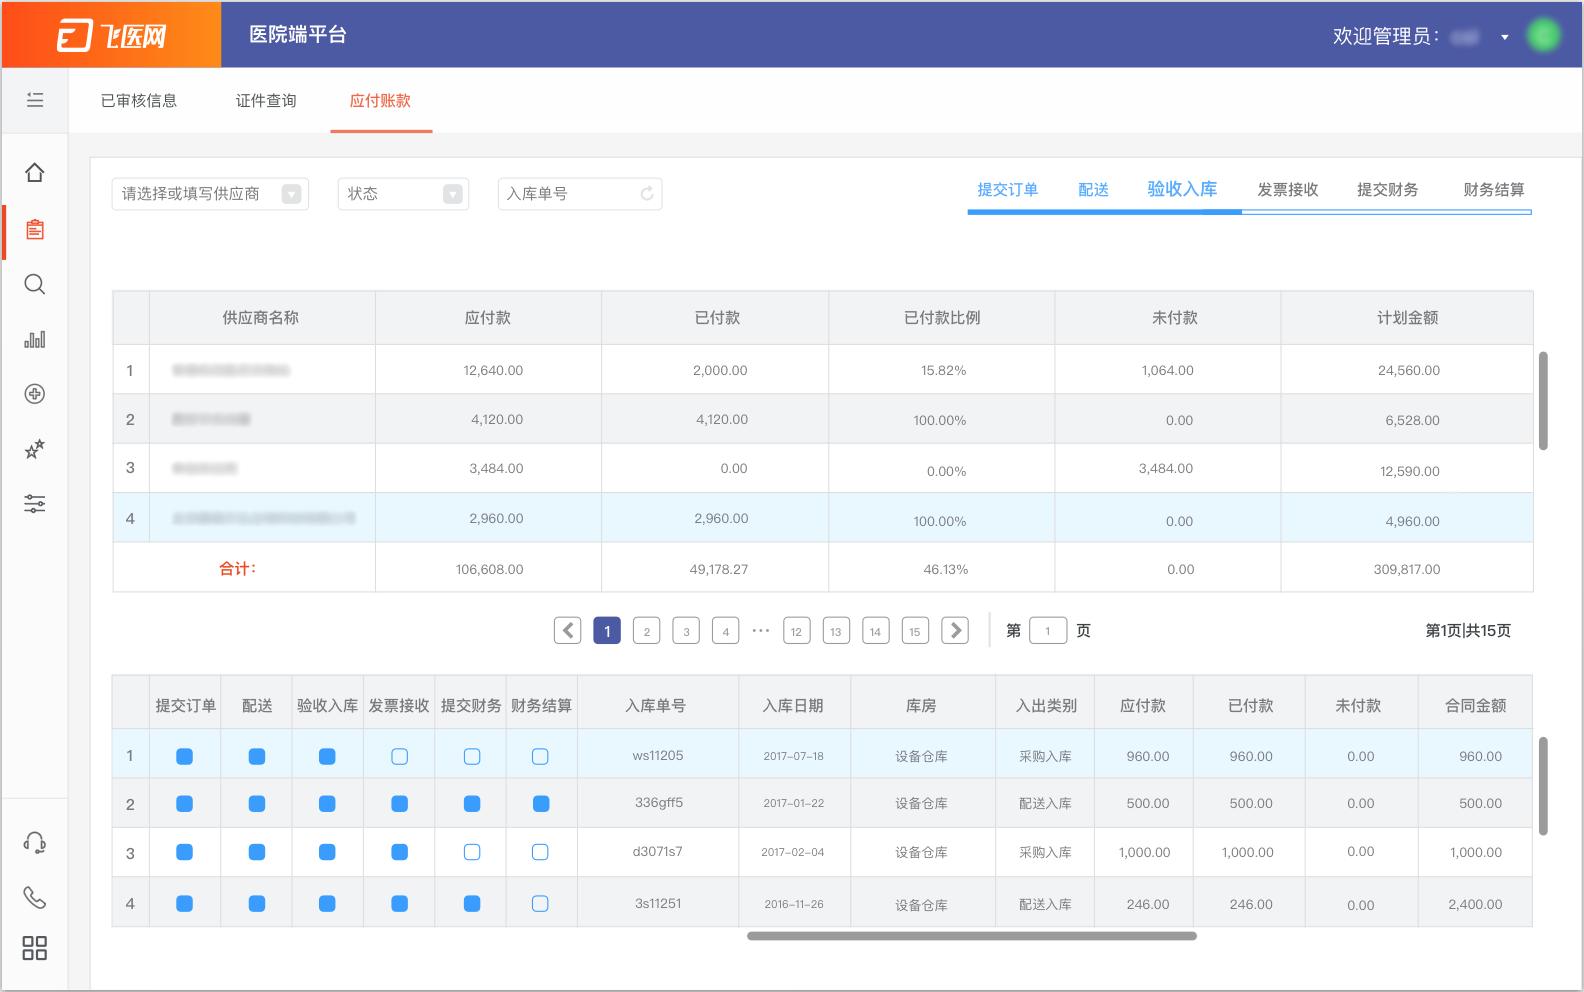This screenshot has width=1584, height=992.
Task: Select 发票接收 step in progress bar
Action: pyautogui.click(x=1287, y=190)
